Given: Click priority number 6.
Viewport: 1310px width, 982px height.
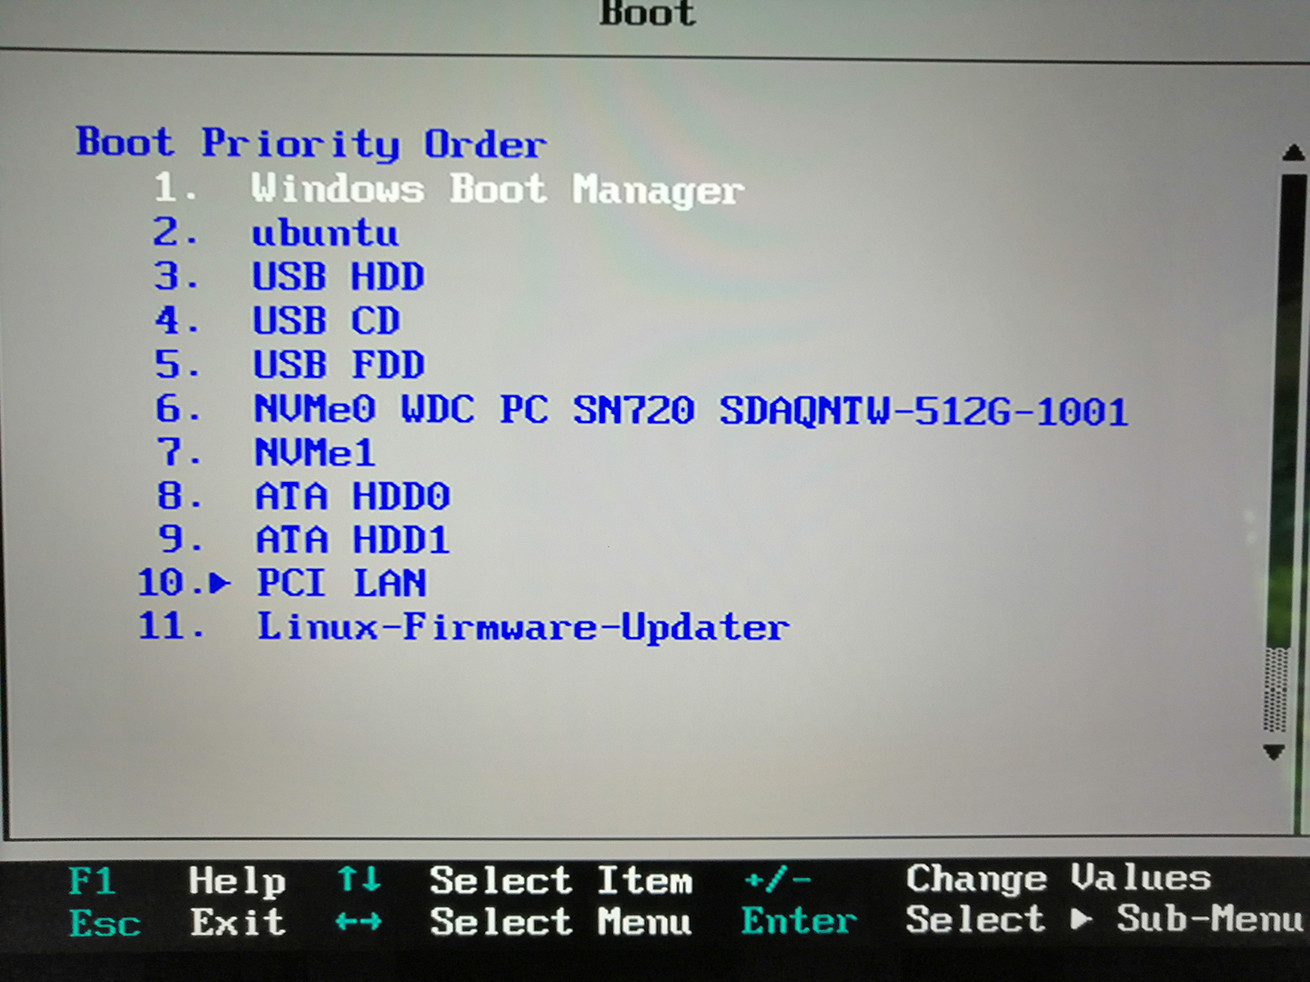Looking at the screenshot, I should pyautogui.click(x=178, y=409).
